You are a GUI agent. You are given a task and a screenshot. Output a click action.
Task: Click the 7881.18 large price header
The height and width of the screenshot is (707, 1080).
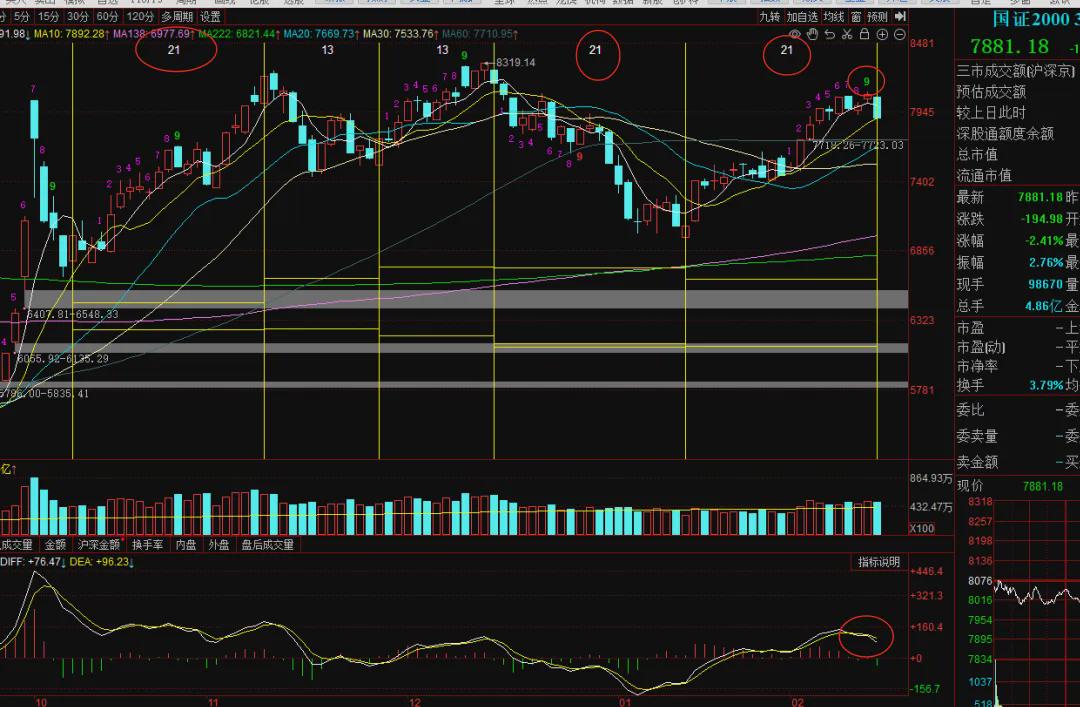[x=1009, y=47]
